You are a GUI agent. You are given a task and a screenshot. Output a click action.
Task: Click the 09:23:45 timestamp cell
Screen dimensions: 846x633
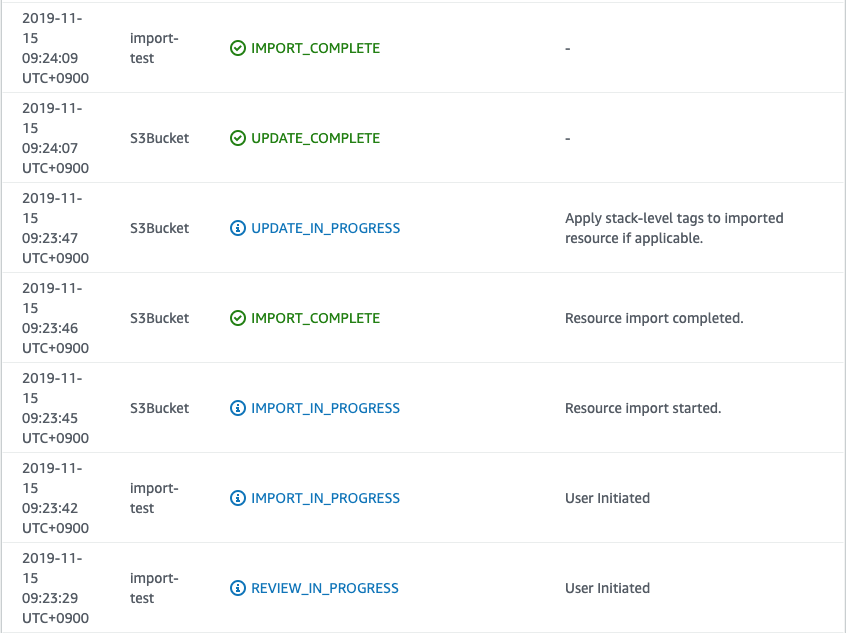(55, 408)
